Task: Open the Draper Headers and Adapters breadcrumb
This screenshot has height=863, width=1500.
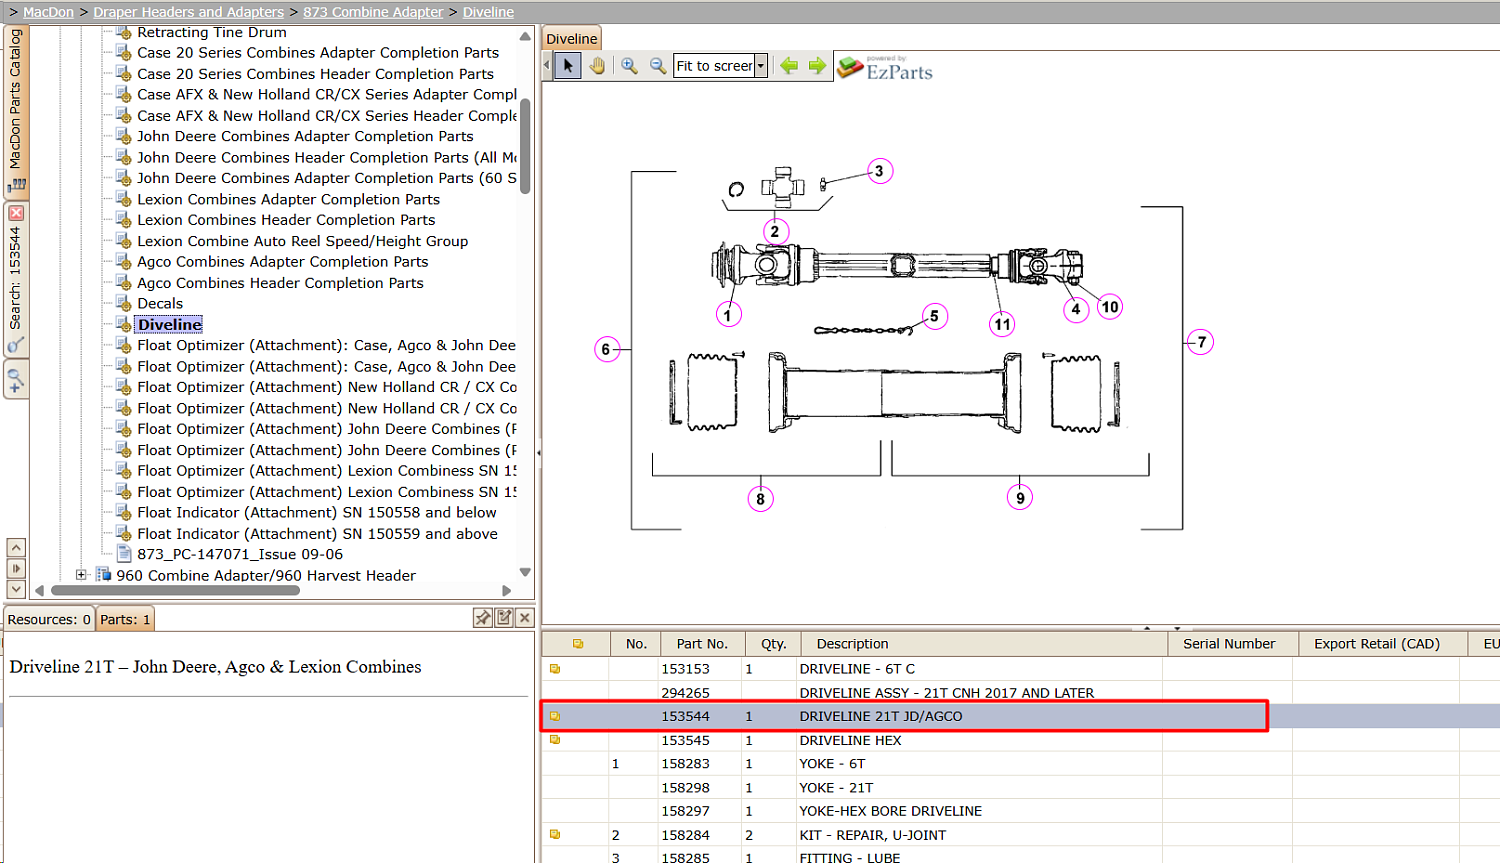Action: click(x=188, y=12)
